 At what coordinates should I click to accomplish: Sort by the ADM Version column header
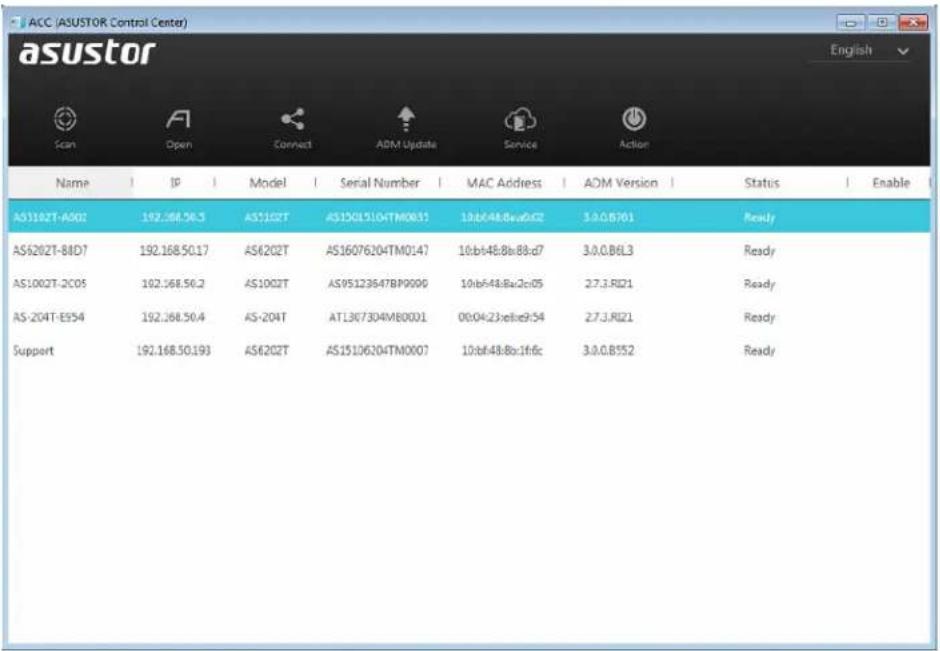(x=620, y=183)
